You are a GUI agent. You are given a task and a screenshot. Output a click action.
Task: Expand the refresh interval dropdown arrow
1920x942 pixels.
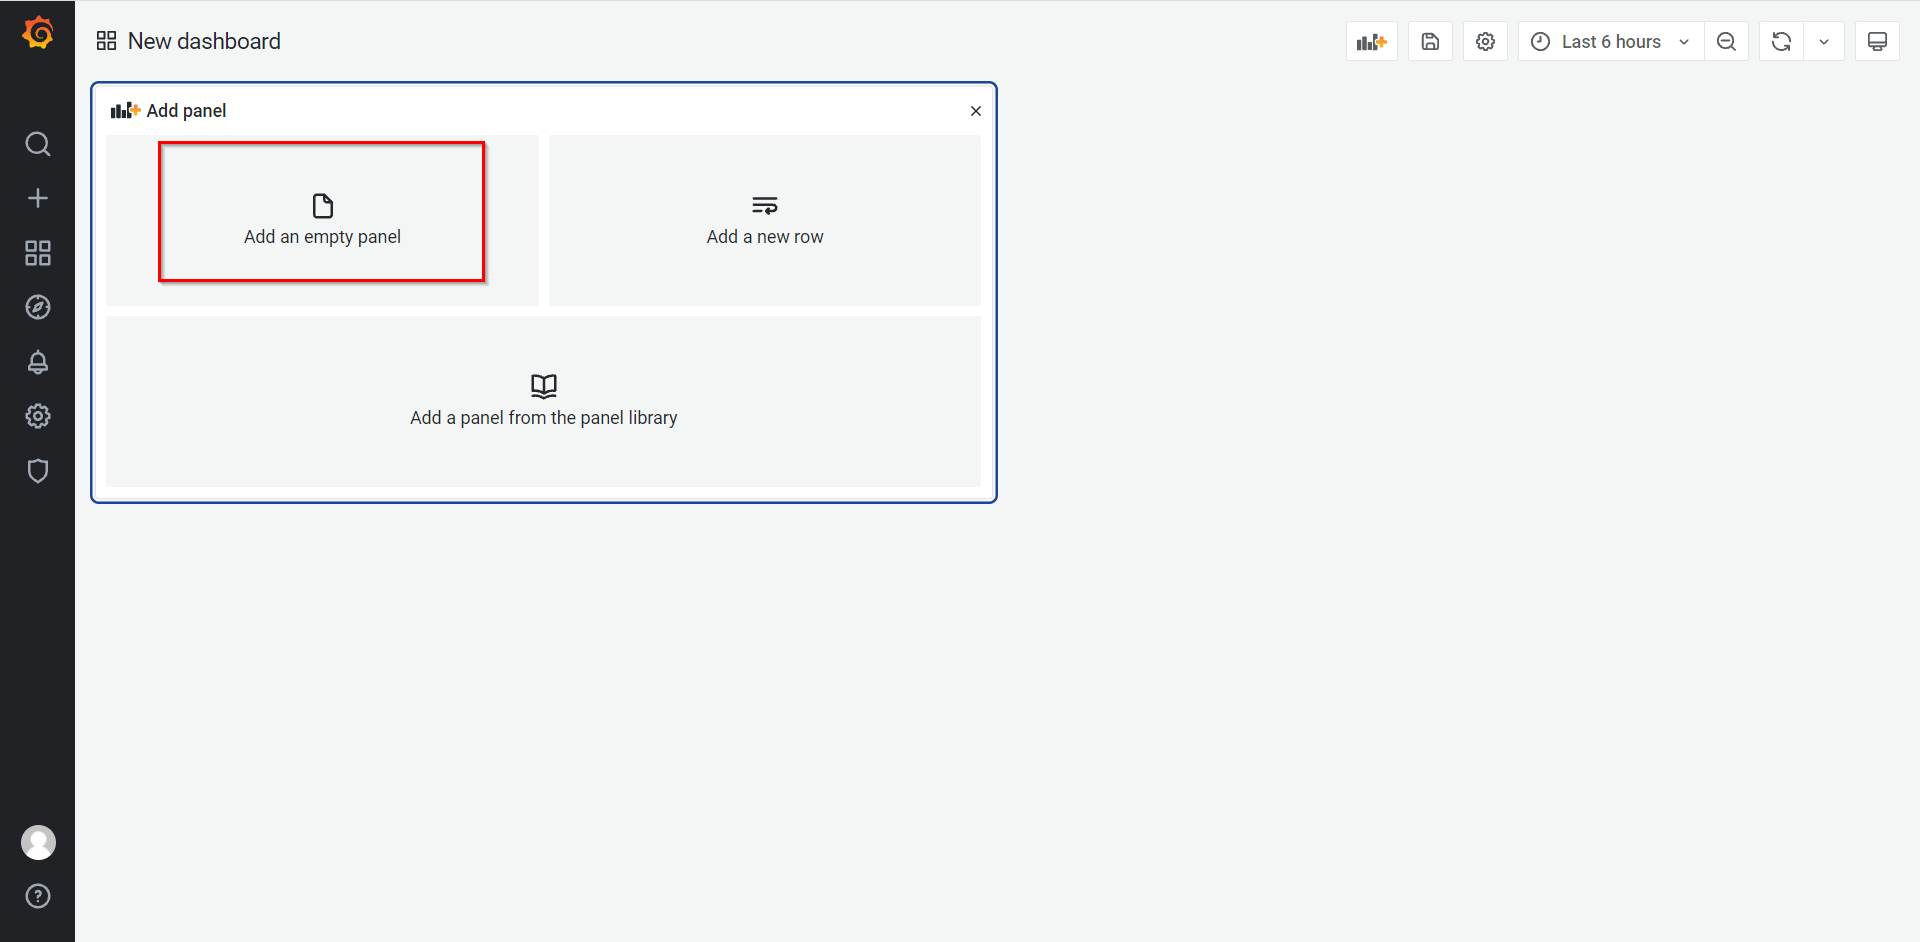pyautogui.click(x=1824, y=42)
